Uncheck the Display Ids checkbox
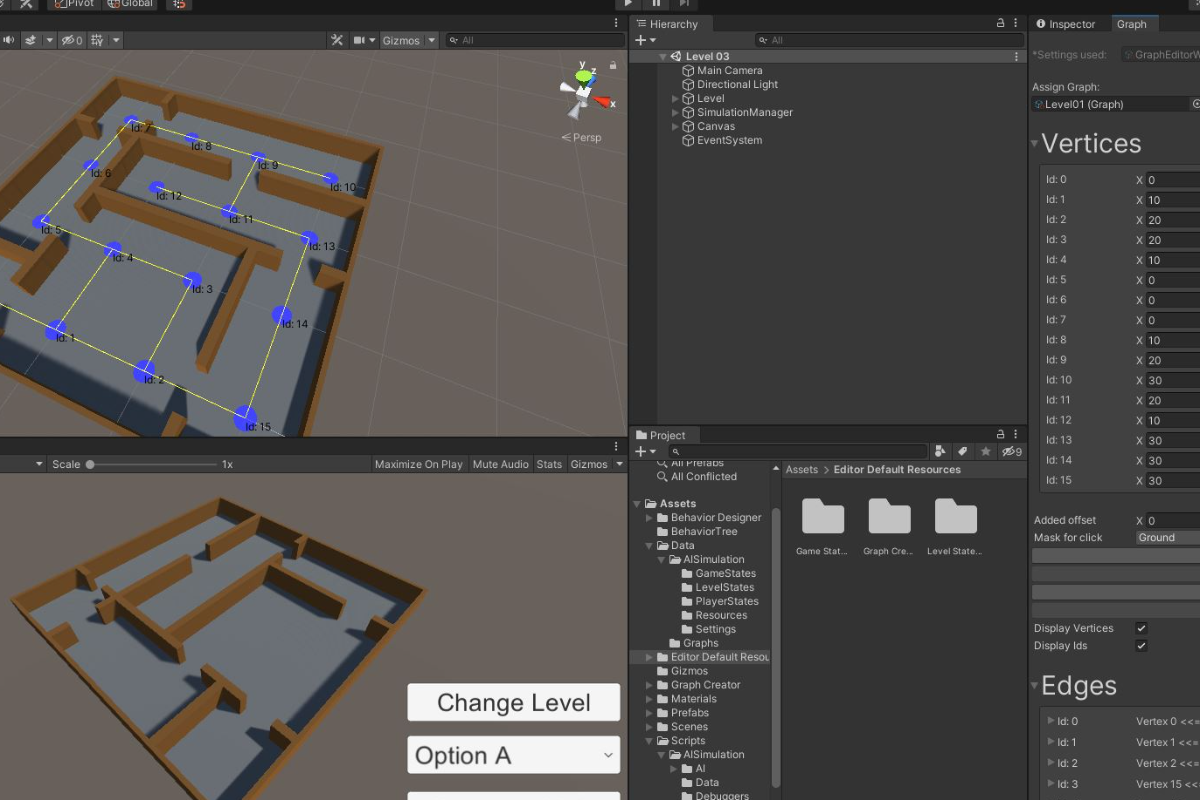1200x800 pixels. pyautogui.click(x=1141, y=646)
